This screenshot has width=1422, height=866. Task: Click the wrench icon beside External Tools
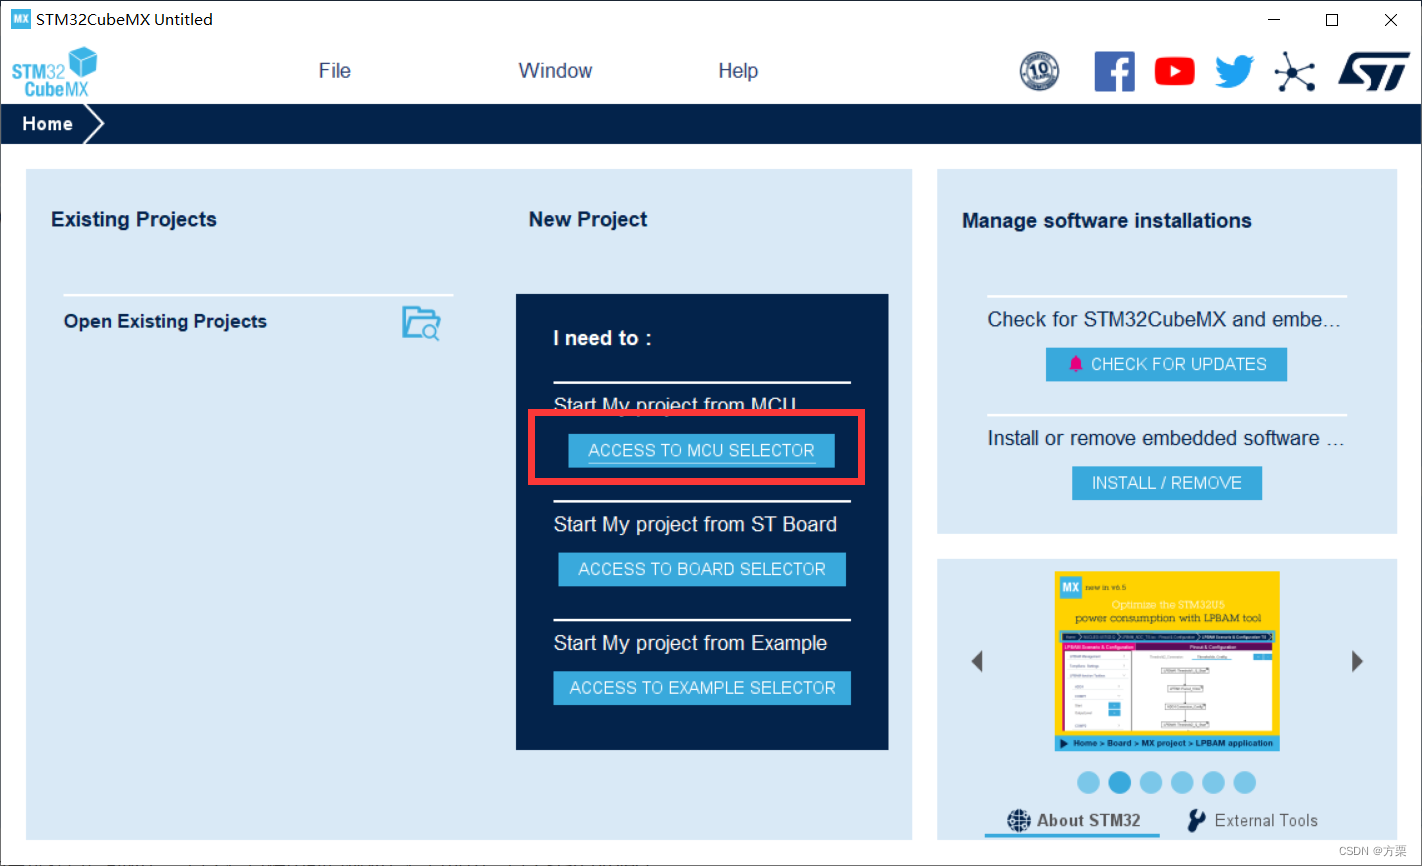click(1196, 821)
